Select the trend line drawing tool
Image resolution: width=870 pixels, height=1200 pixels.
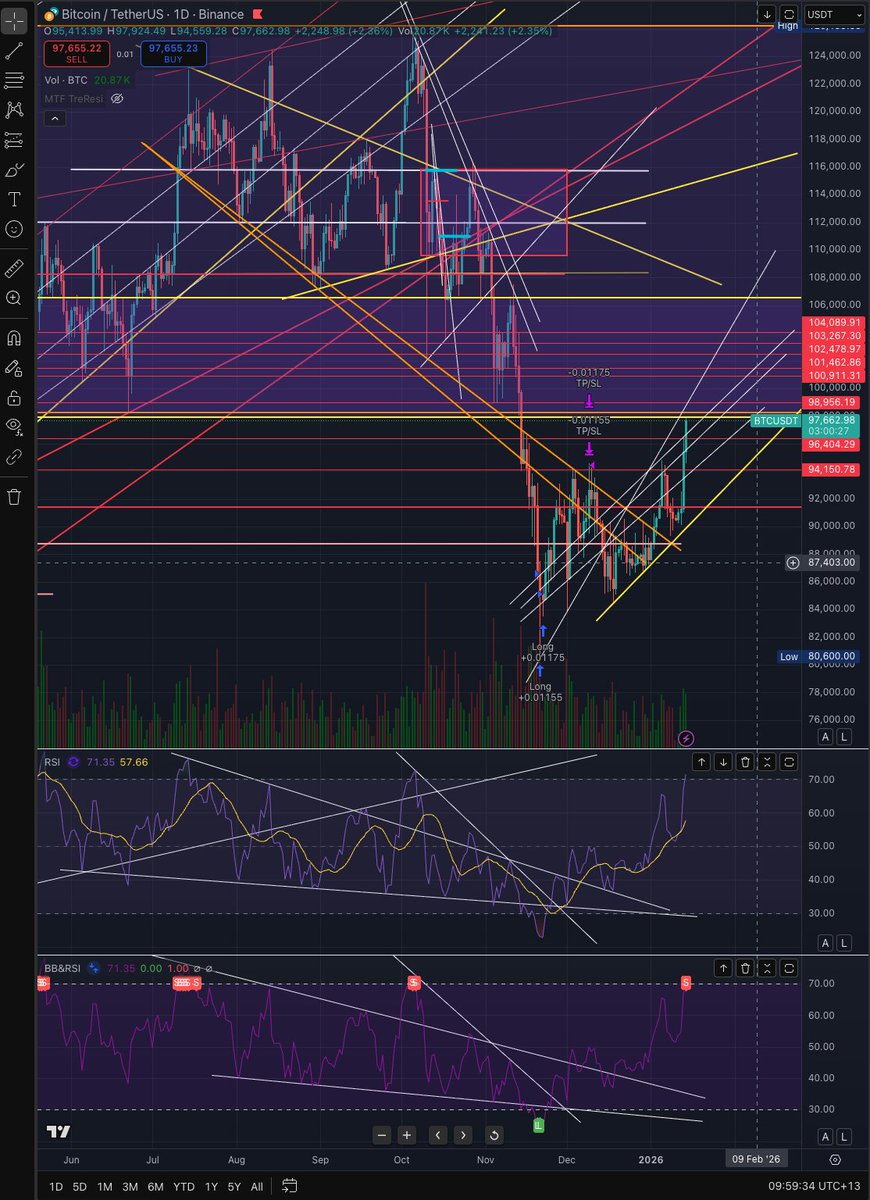(x=14, y=49)
